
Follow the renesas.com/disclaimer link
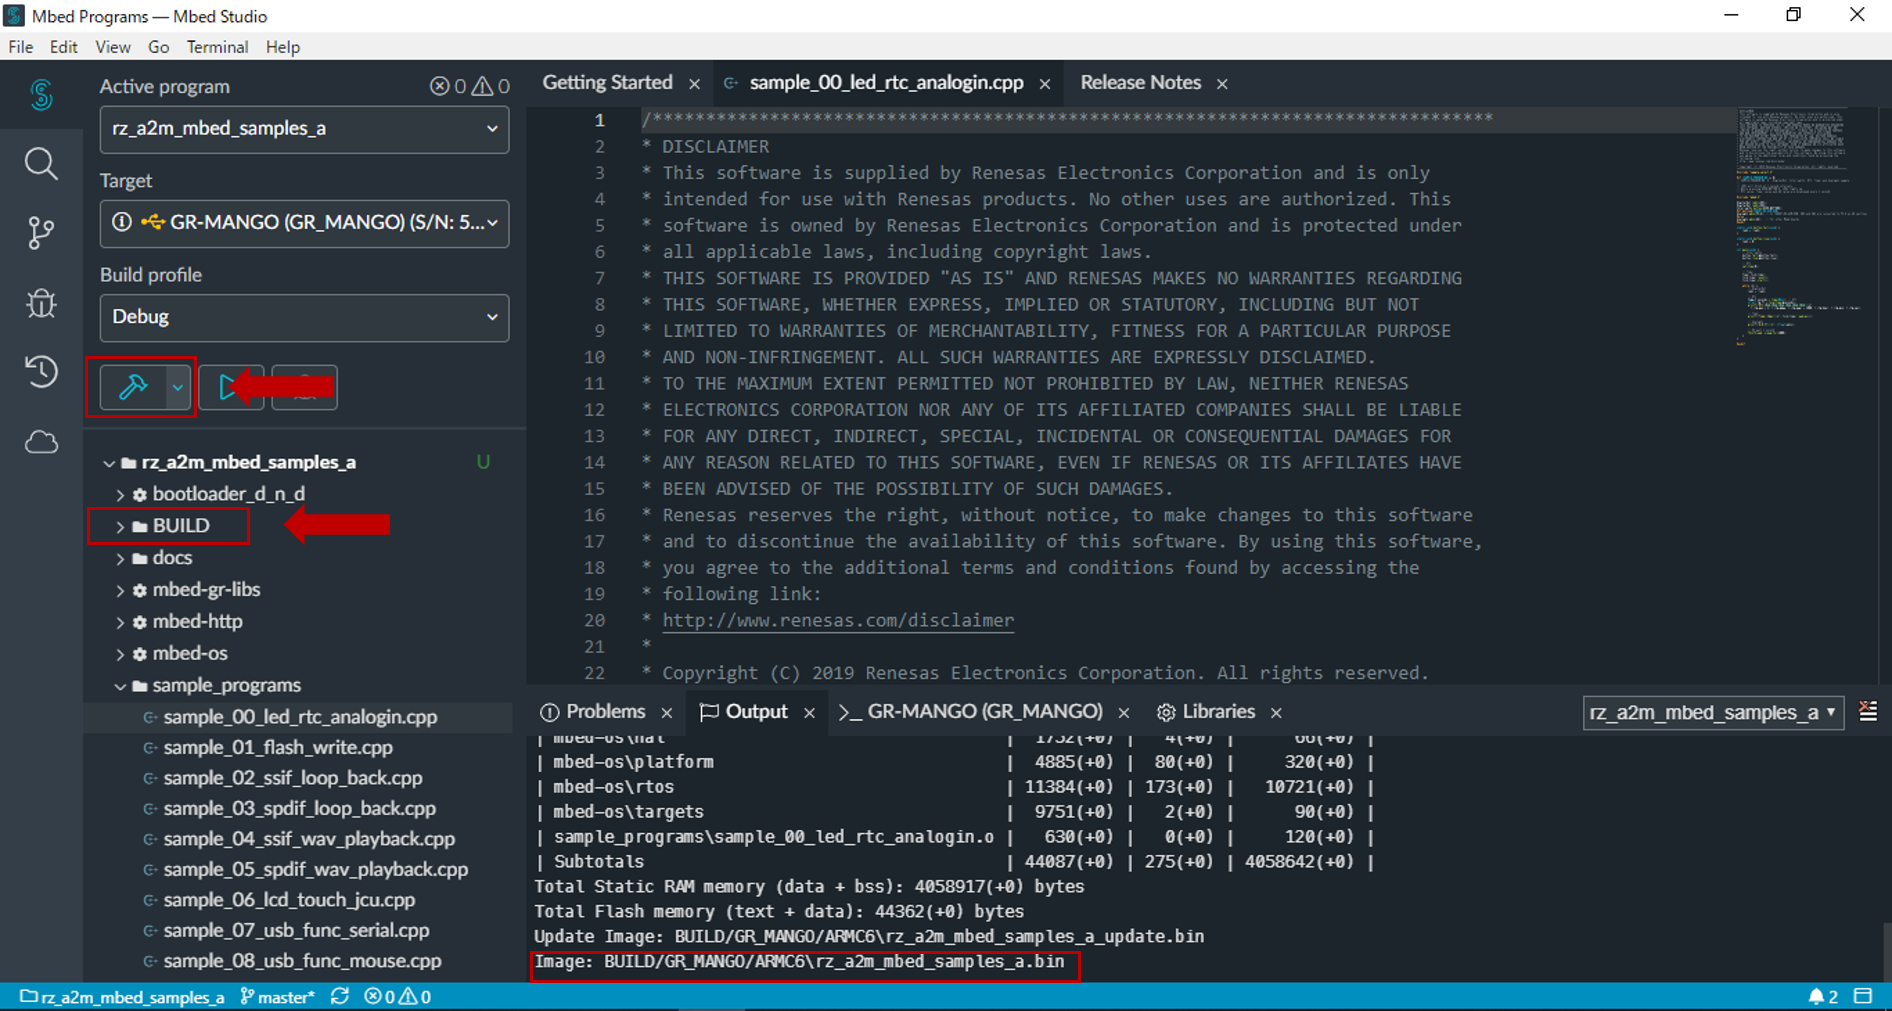(x=838, y=620)
